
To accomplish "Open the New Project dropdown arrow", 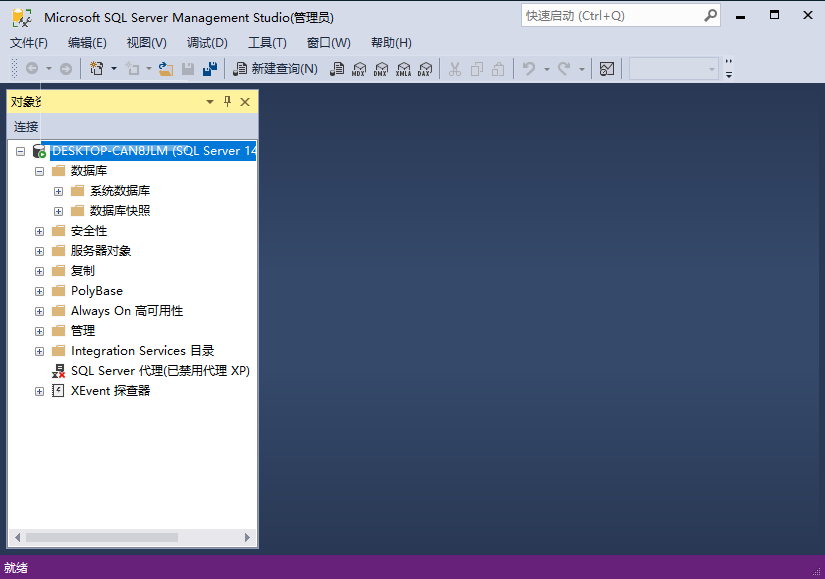I will tap(114, 68).
